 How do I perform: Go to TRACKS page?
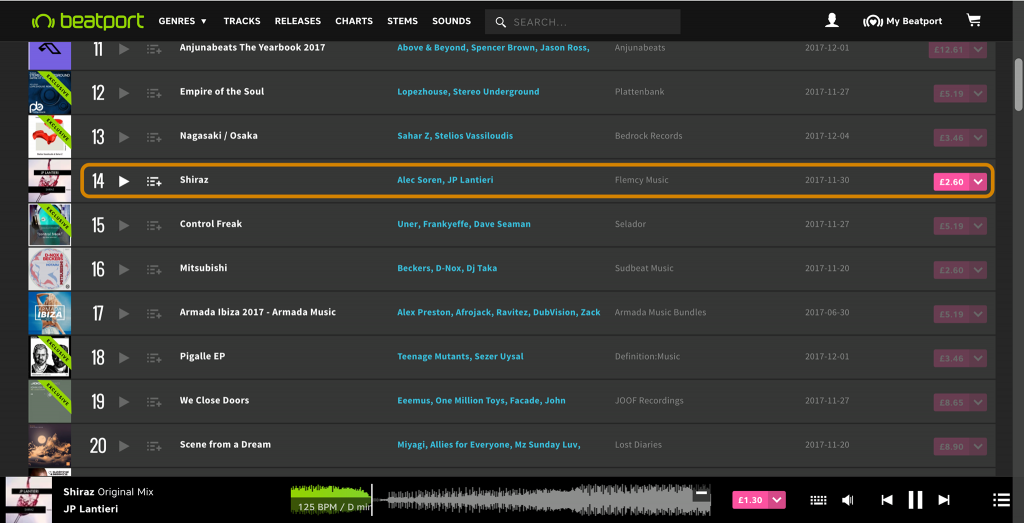[x=242, y=21]
